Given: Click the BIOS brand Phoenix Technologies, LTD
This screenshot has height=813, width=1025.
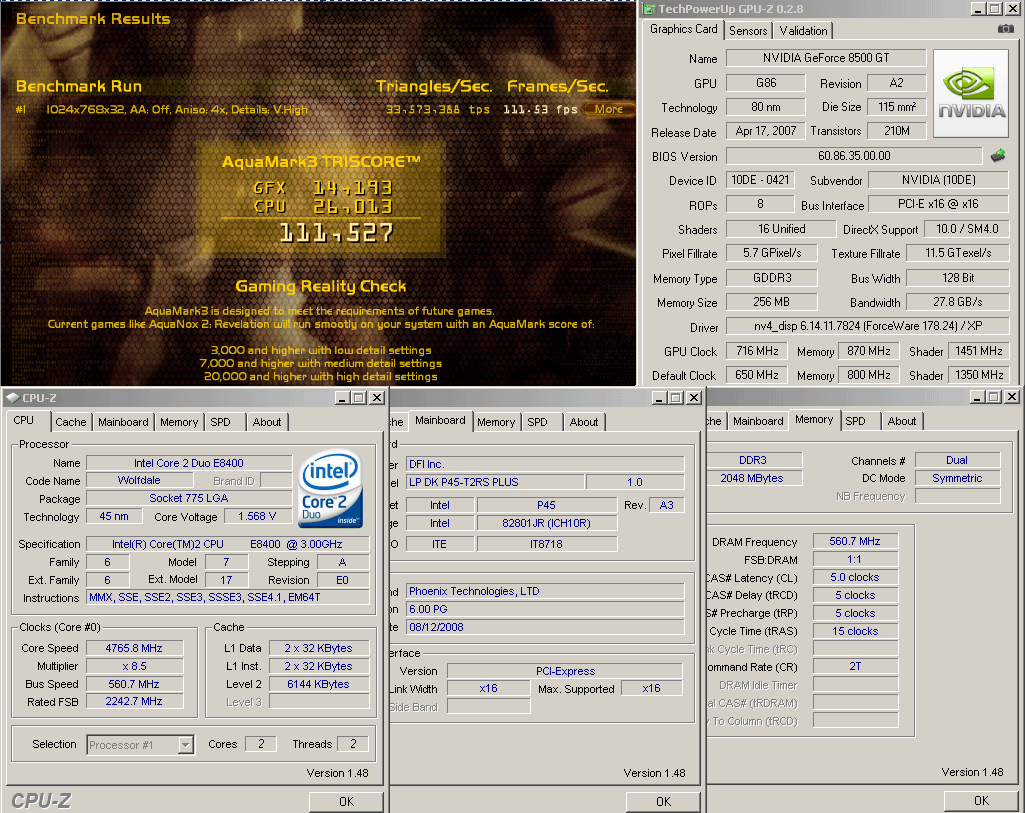Looking at the screenshot, I should click(x=545, y=591).
